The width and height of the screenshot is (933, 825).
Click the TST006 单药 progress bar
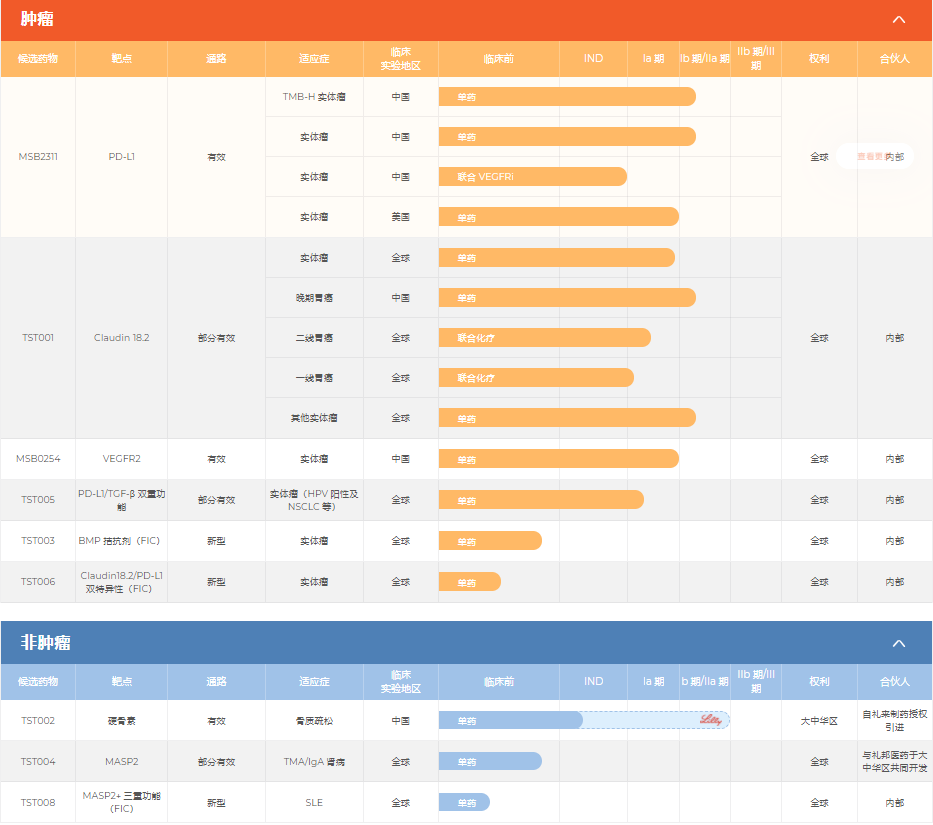tap(469, 582)
